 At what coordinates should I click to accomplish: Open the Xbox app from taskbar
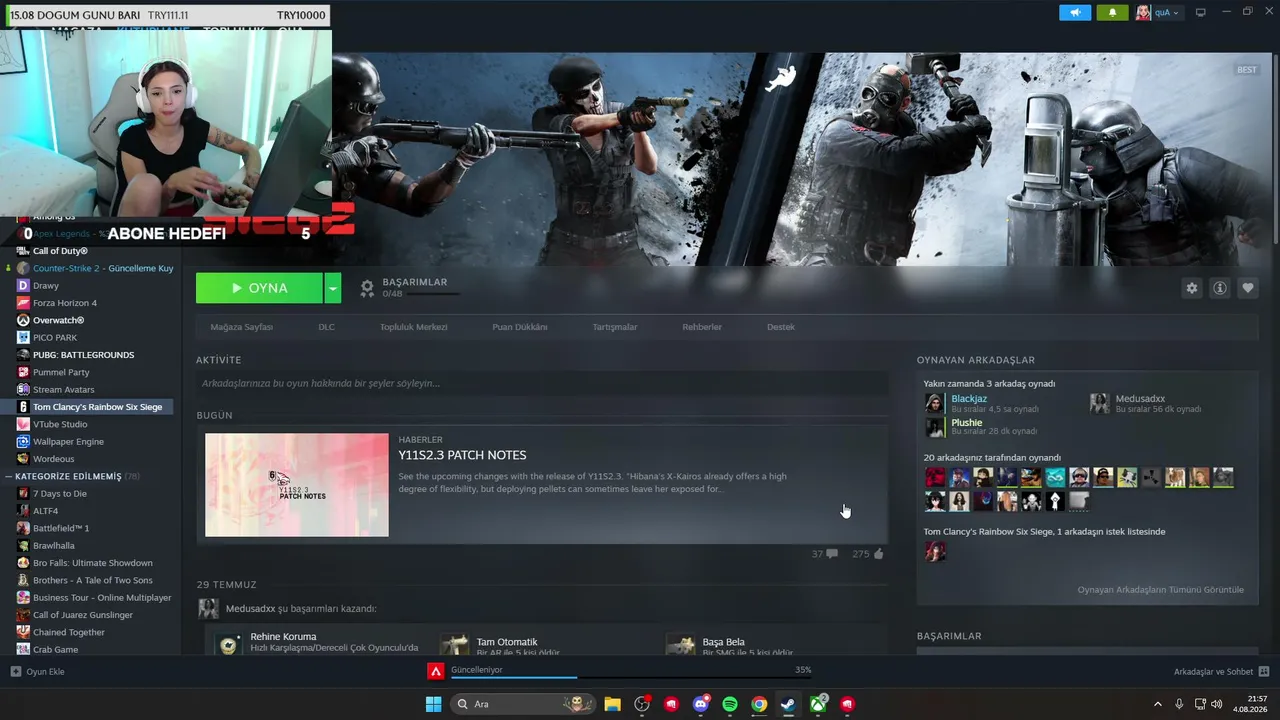(x=818, y=704)
